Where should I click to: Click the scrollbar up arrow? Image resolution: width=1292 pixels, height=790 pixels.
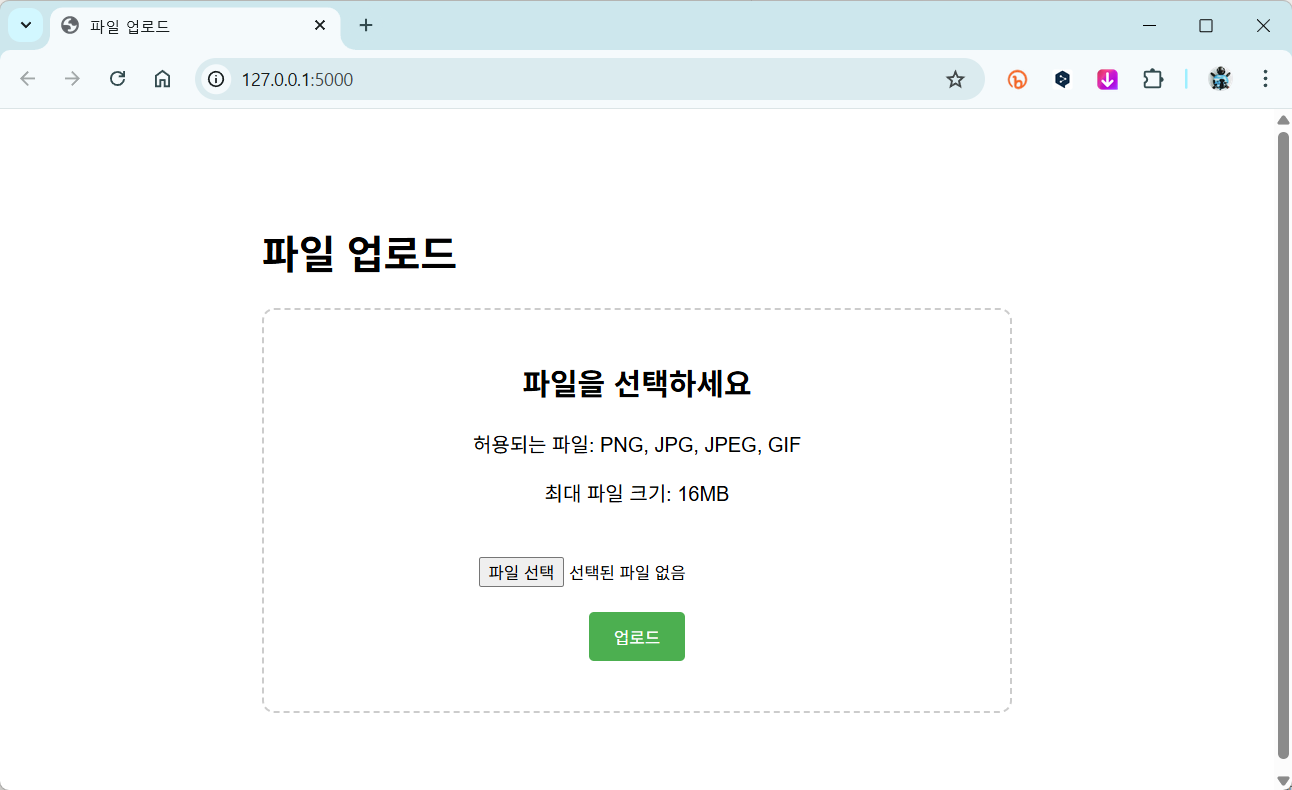click(1284, 120)
